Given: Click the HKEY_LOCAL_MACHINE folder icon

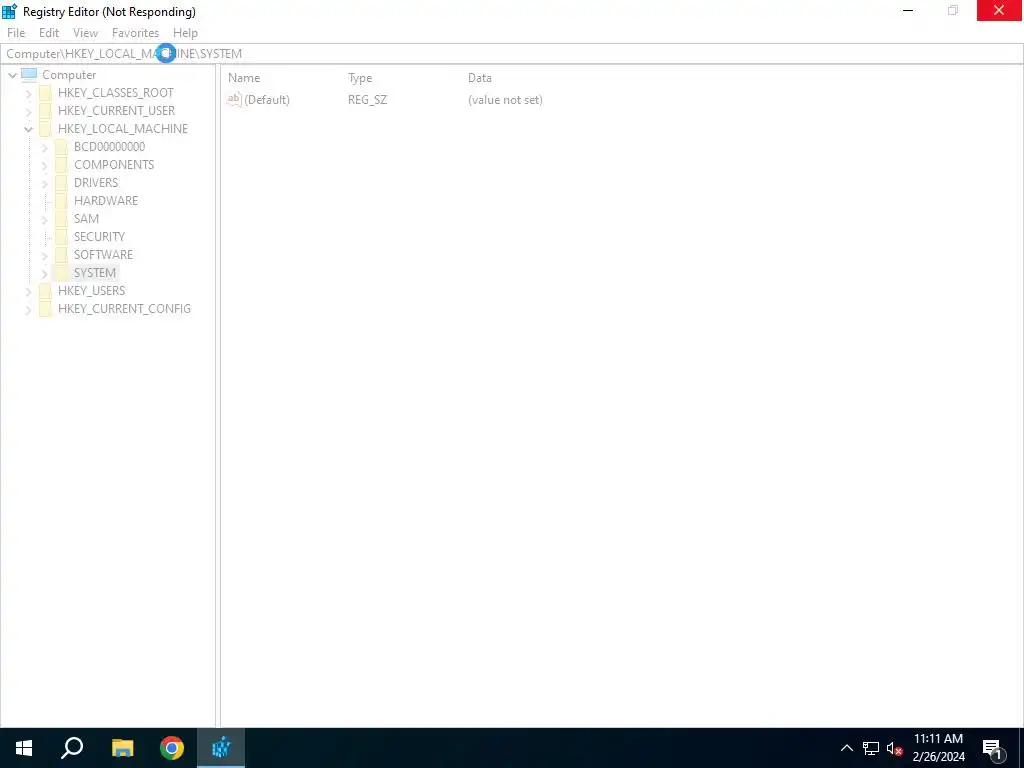Looking at the screenshot, I should coord(45,129).
